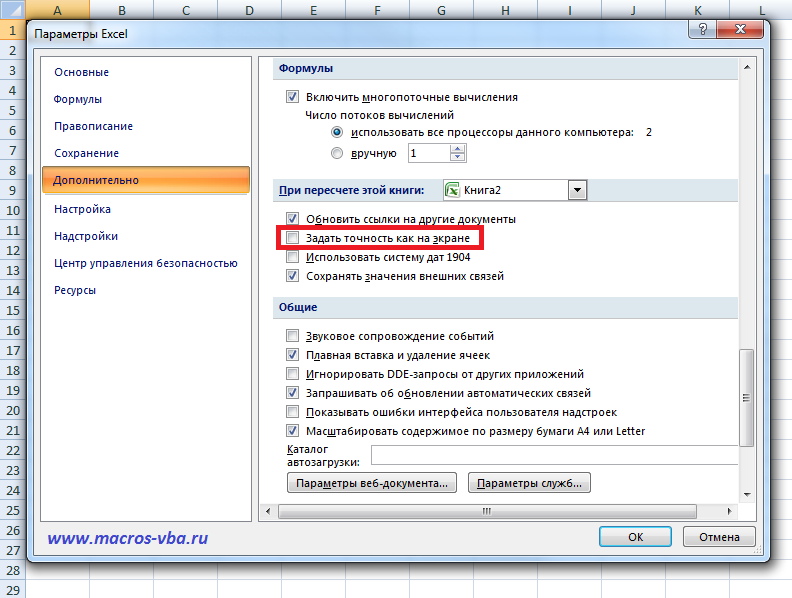The height and width of the screenshot is (598, 792).
Task: Select 'использовать все процессоры' radio button
Action: 337,132
